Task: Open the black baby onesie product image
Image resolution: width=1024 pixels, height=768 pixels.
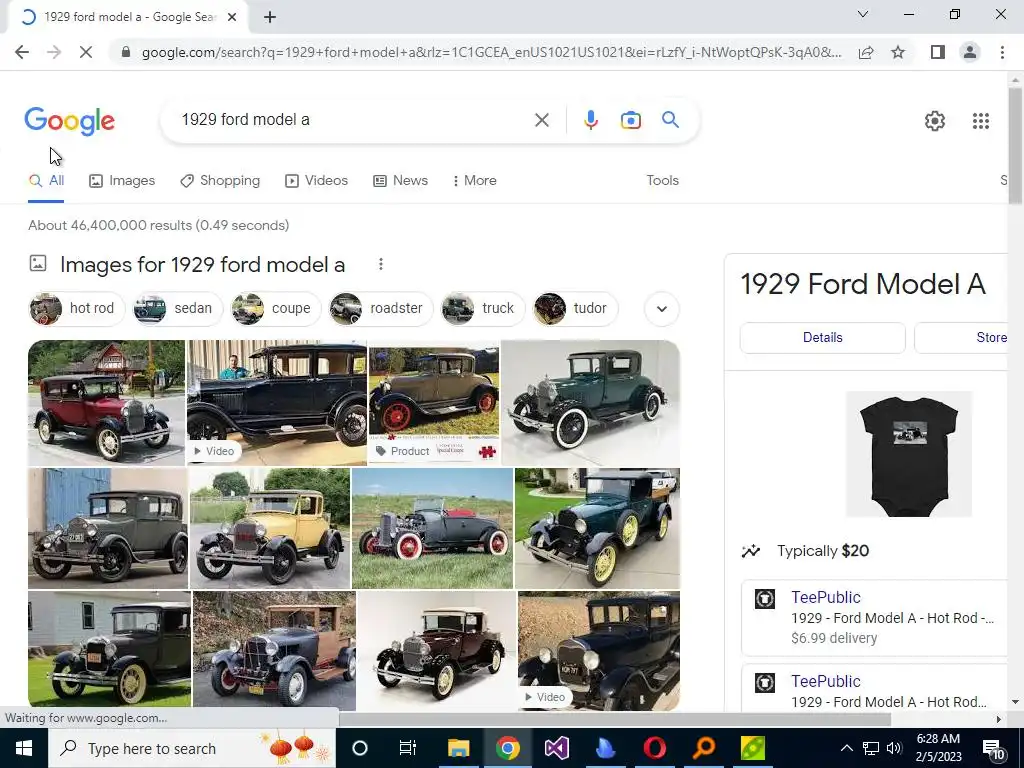Action: tap(908, 455)
